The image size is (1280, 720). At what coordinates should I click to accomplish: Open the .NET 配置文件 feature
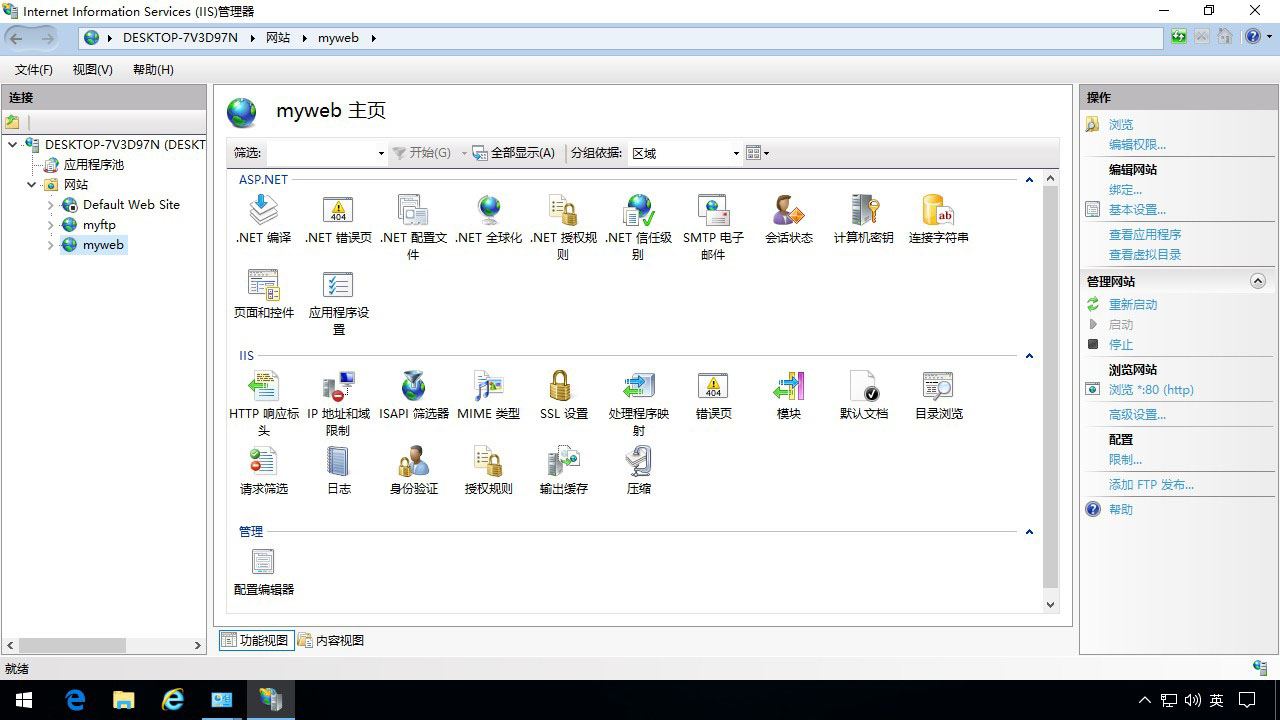pos(413,227)
